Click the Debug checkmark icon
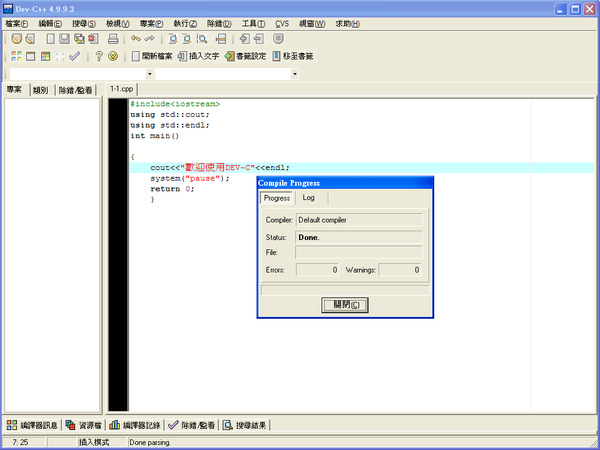This screenshot has height=450, width=600. tap(74, 56)
